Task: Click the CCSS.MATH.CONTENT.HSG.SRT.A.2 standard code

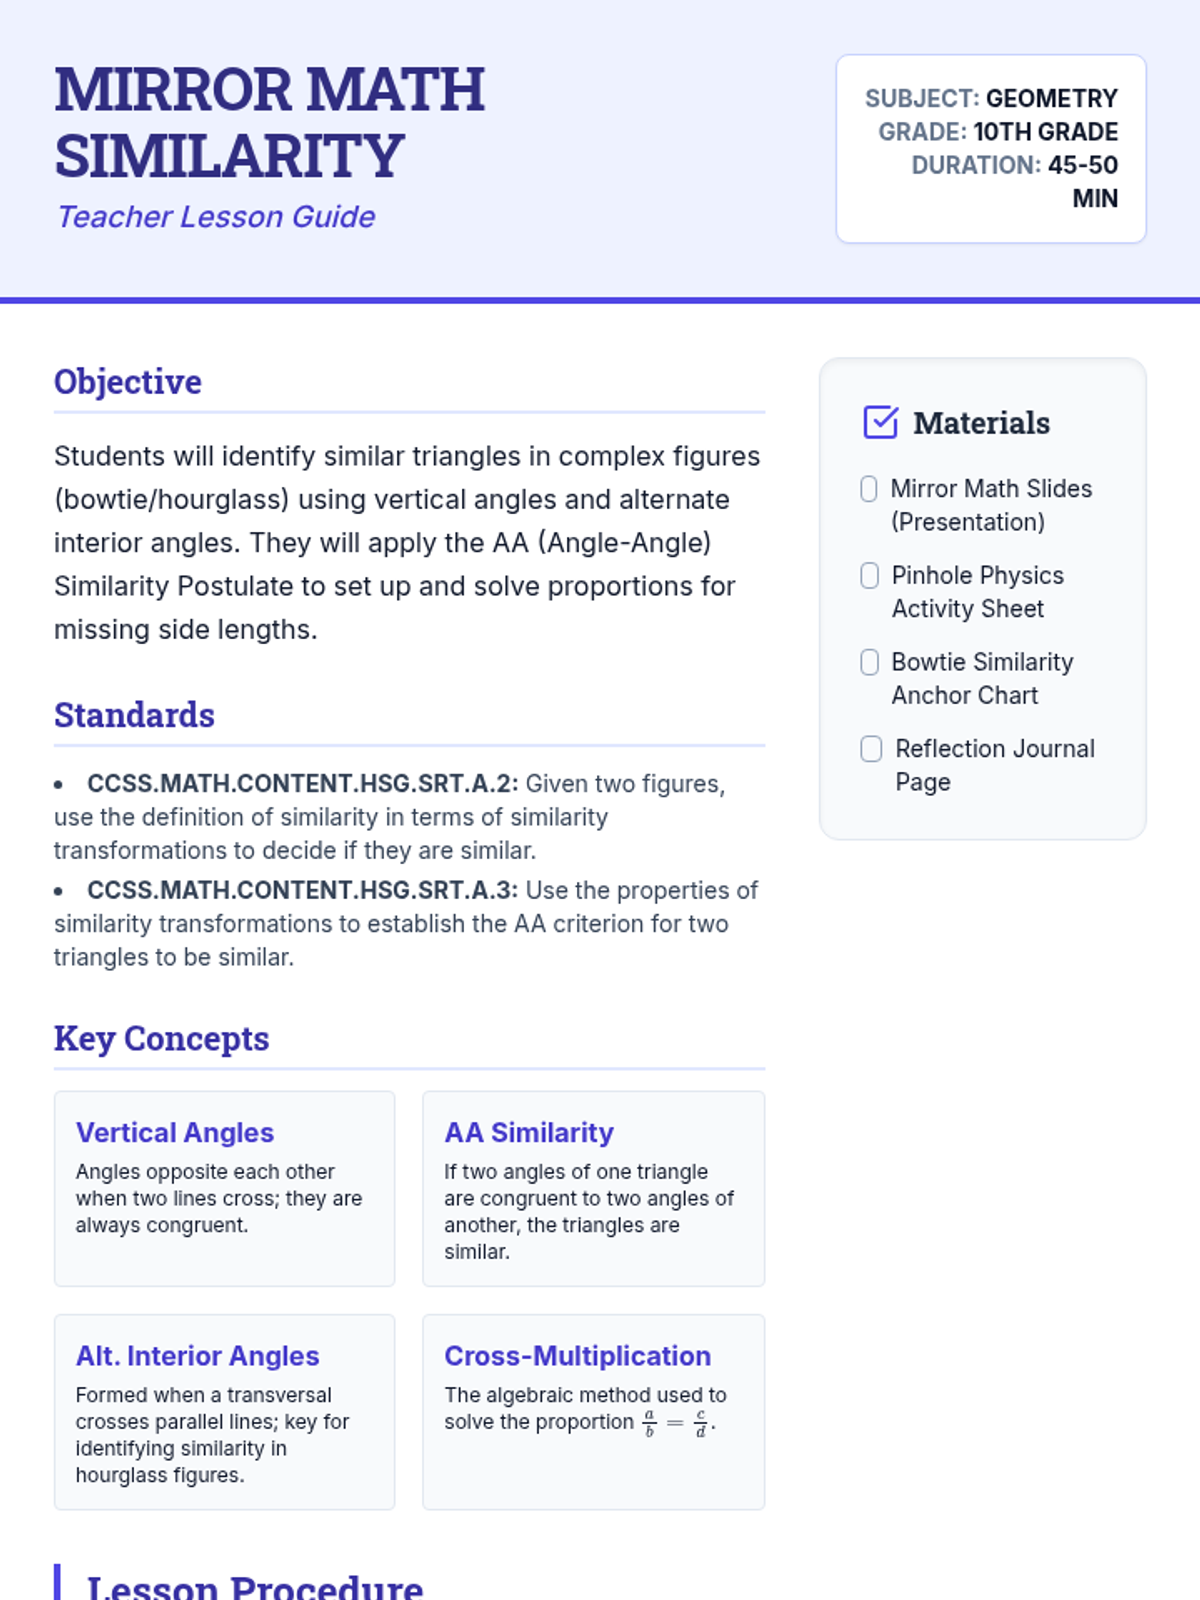Action: click(302, 784)
